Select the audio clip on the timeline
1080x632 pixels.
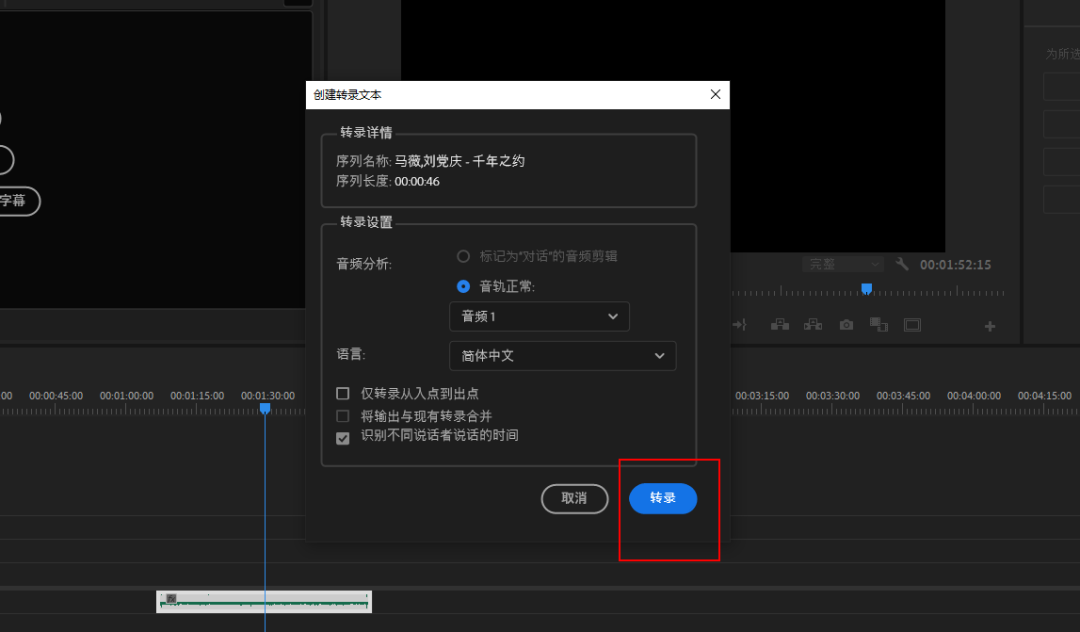point(264,602)
